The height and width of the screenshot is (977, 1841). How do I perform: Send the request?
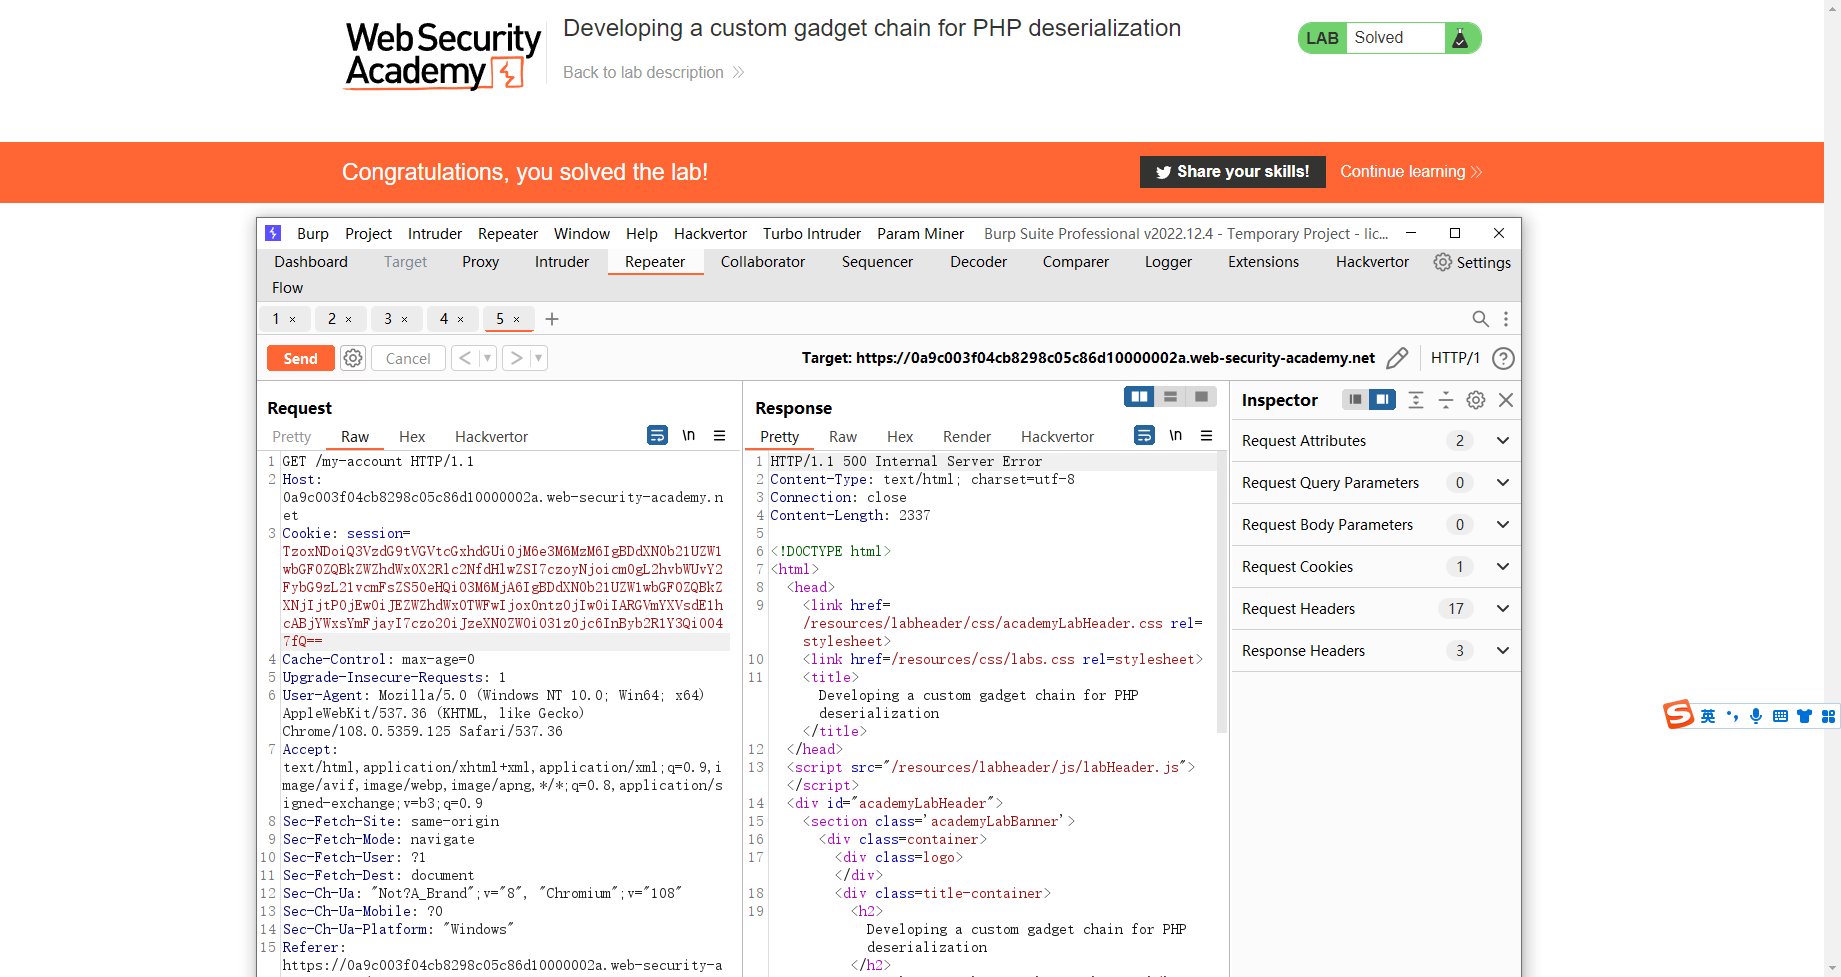coord(300,358)
